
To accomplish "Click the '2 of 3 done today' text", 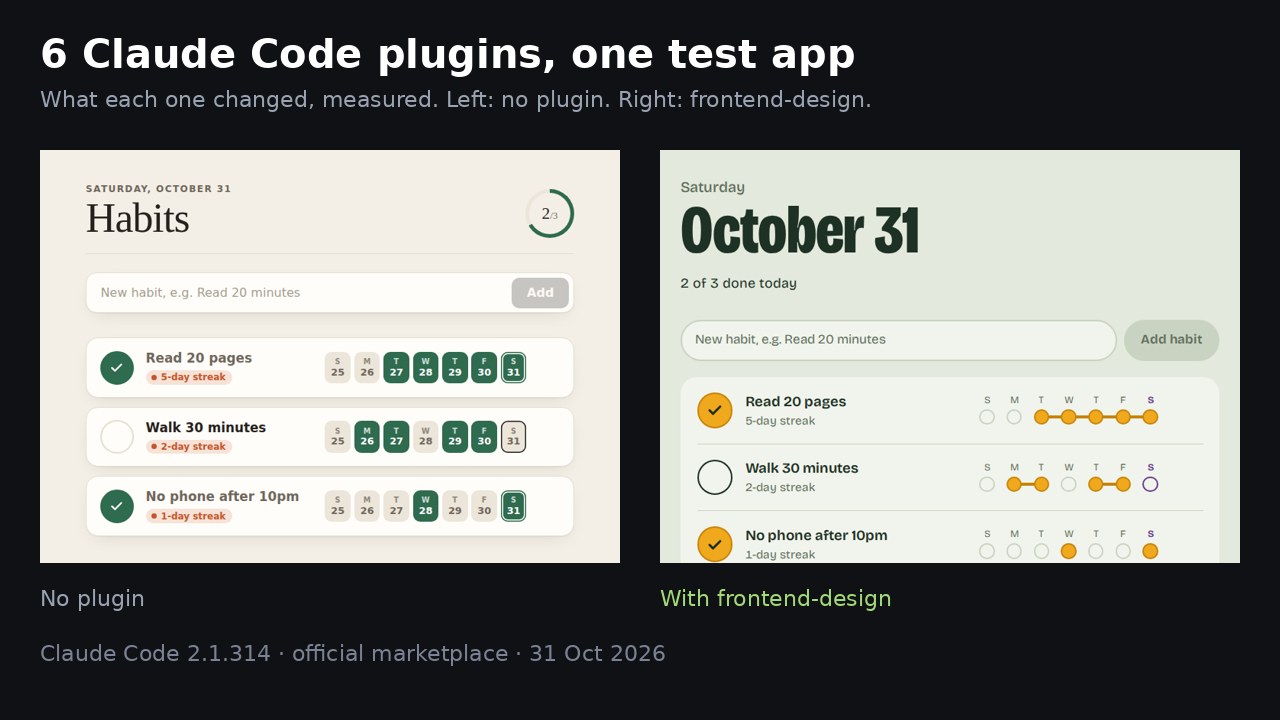I will click(739, 283).
